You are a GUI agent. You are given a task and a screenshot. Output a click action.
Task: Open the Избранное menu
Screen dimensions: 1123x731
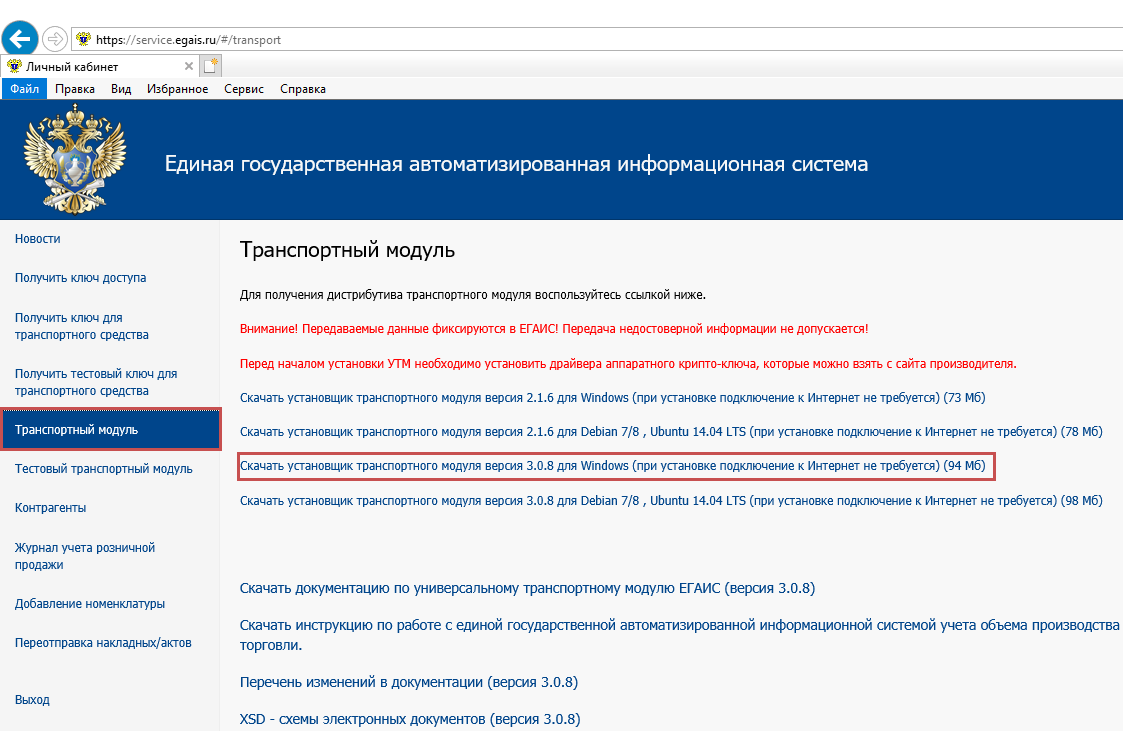pos(178,89)
